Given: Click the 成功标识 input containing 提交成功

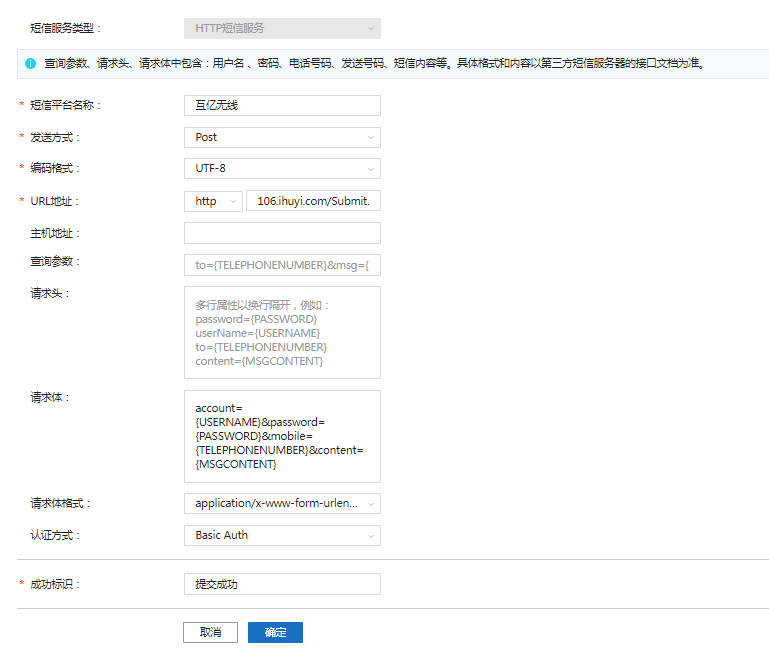Looking at the screenshot, I should coord(282,584).
